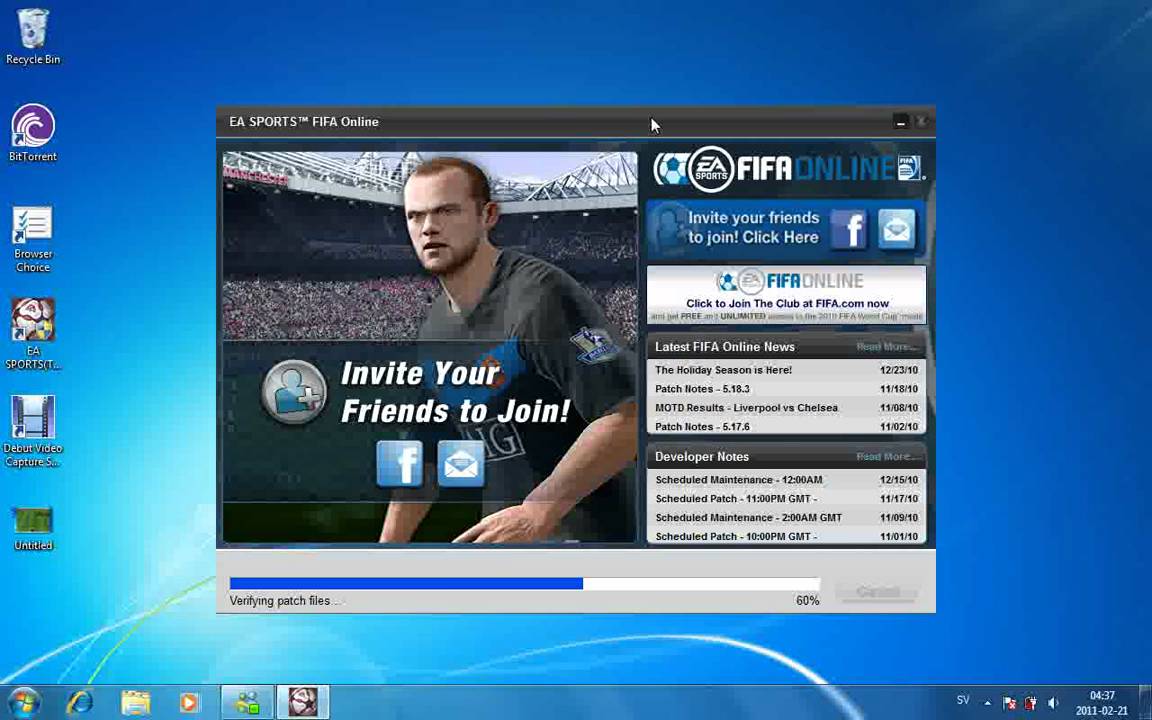The height and width of the screenshot is (720, 1152).
Task: Click the Invite Your Friends to Join headline
Action: (x=456, y=392)
